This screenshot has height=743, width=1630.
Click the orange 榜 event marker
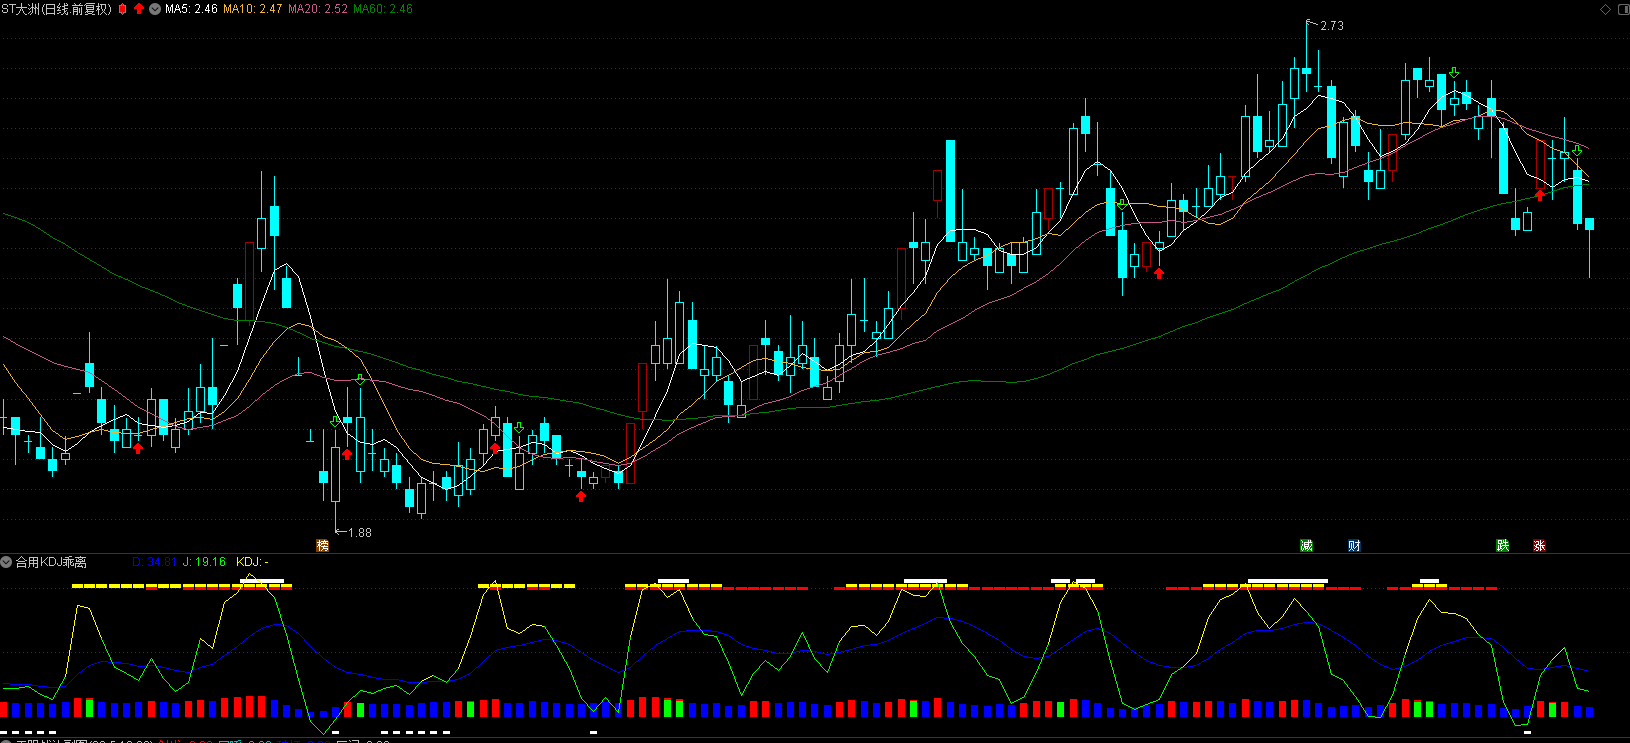pyautogui.click(x=322, y=545)
